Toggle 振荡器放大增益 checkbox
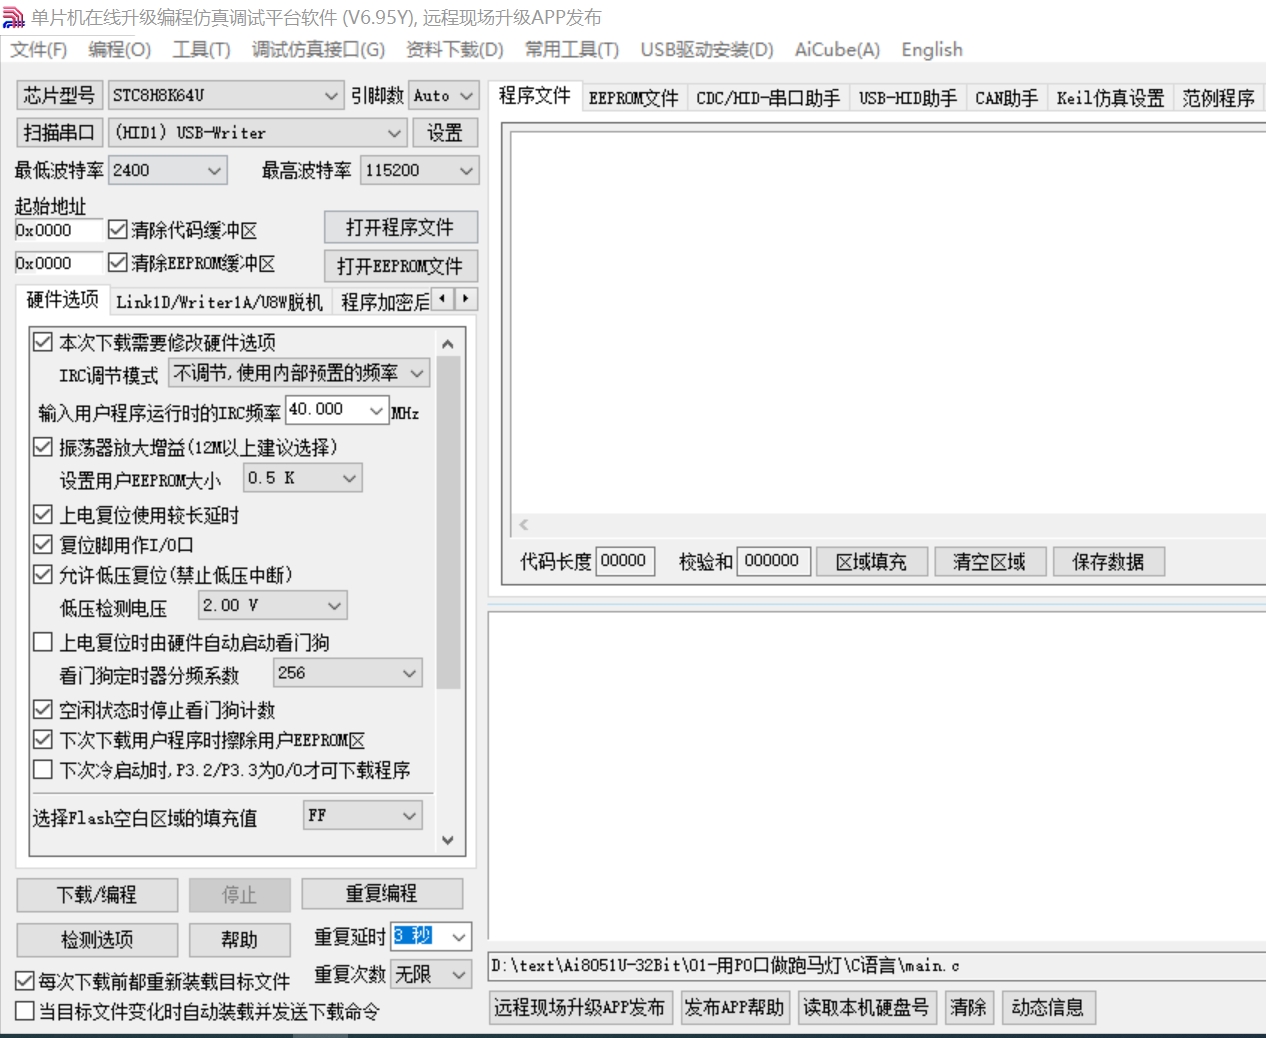Viewport: 1266px width, 1038px height. [x=43, y=447]
